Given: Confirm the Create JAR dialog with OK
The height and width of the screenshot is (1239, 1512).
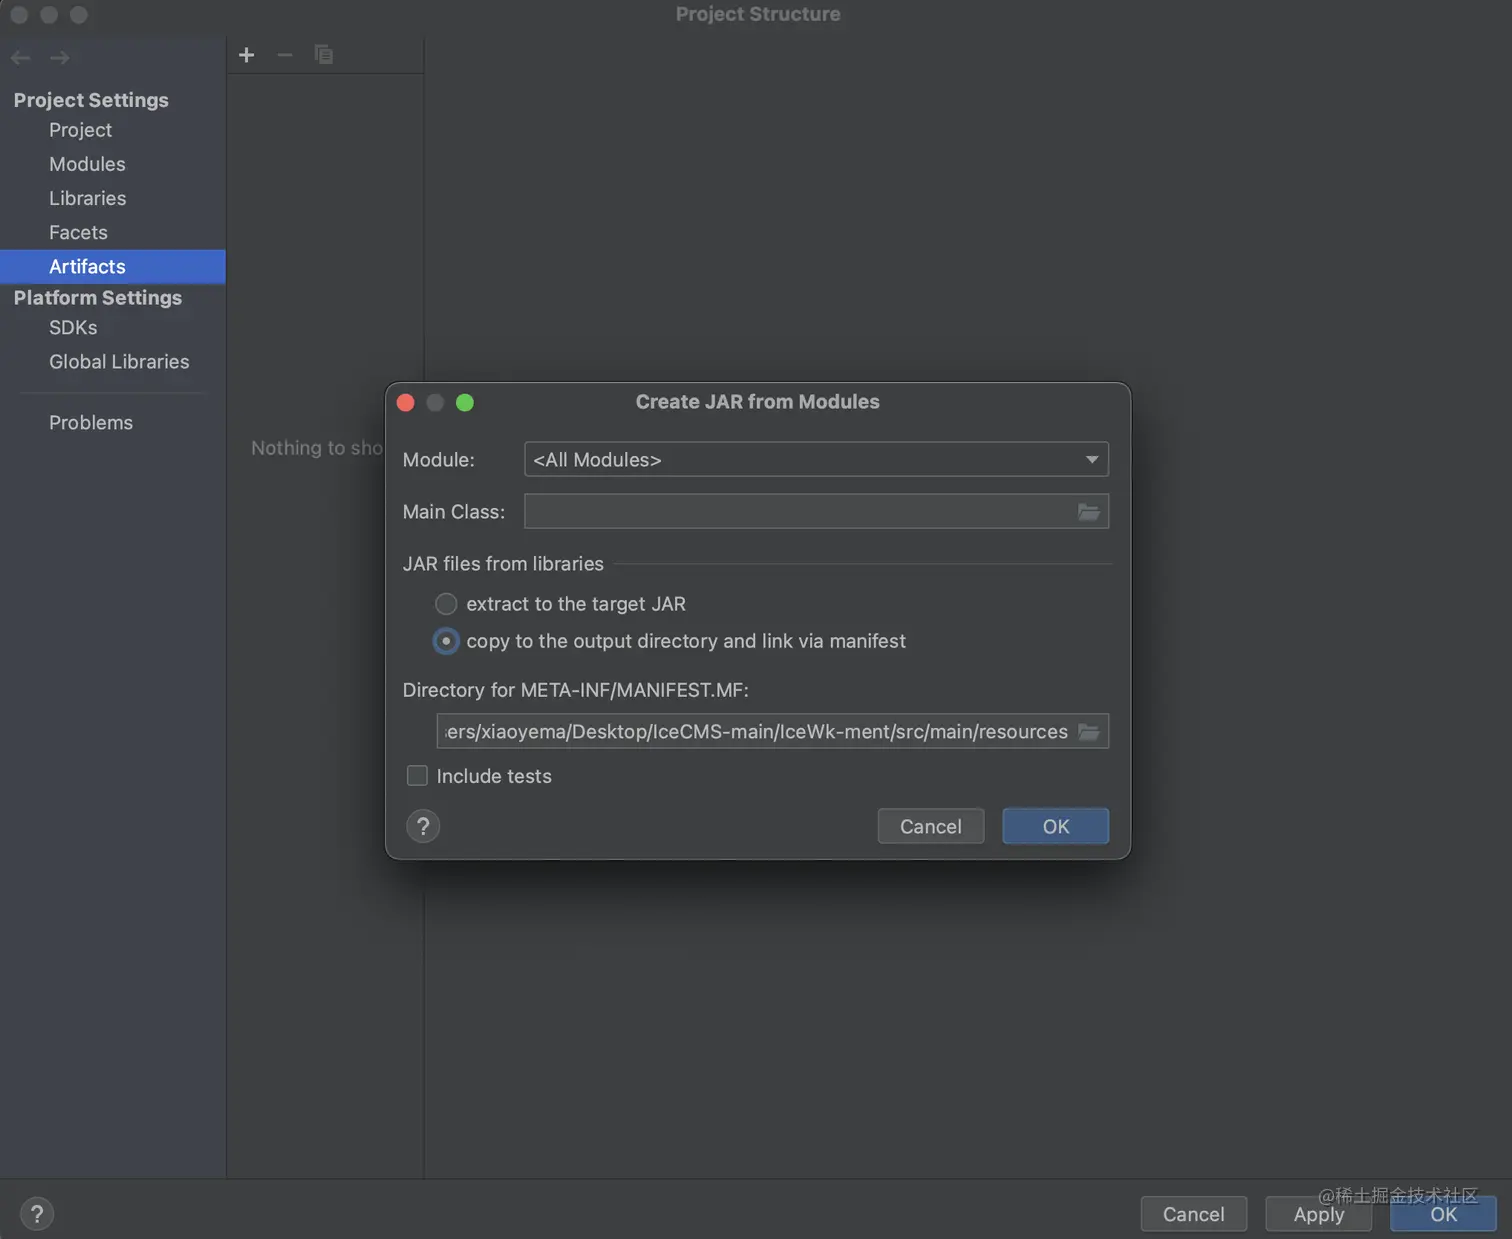Looking at the screenshot, I should click(x=1055, y=827).
